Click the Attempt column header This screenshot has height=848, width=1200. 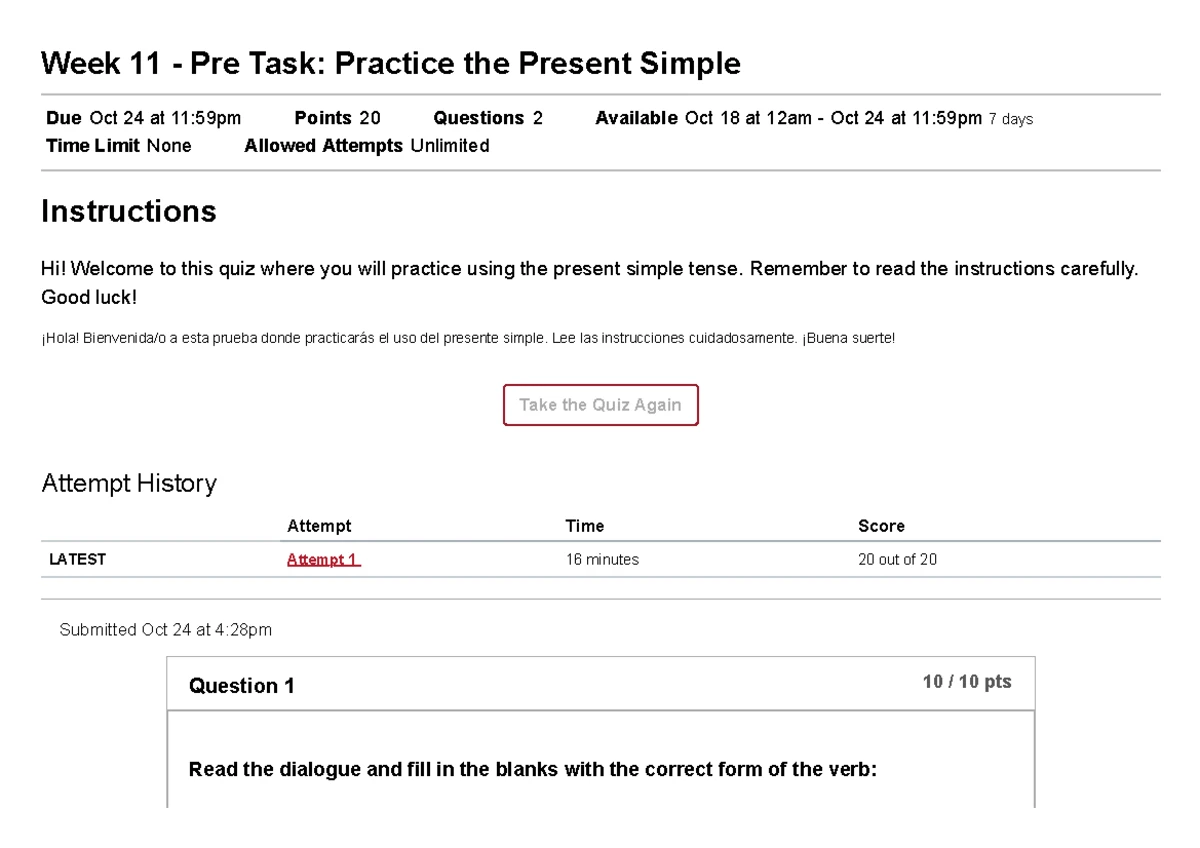click(319, 525)
